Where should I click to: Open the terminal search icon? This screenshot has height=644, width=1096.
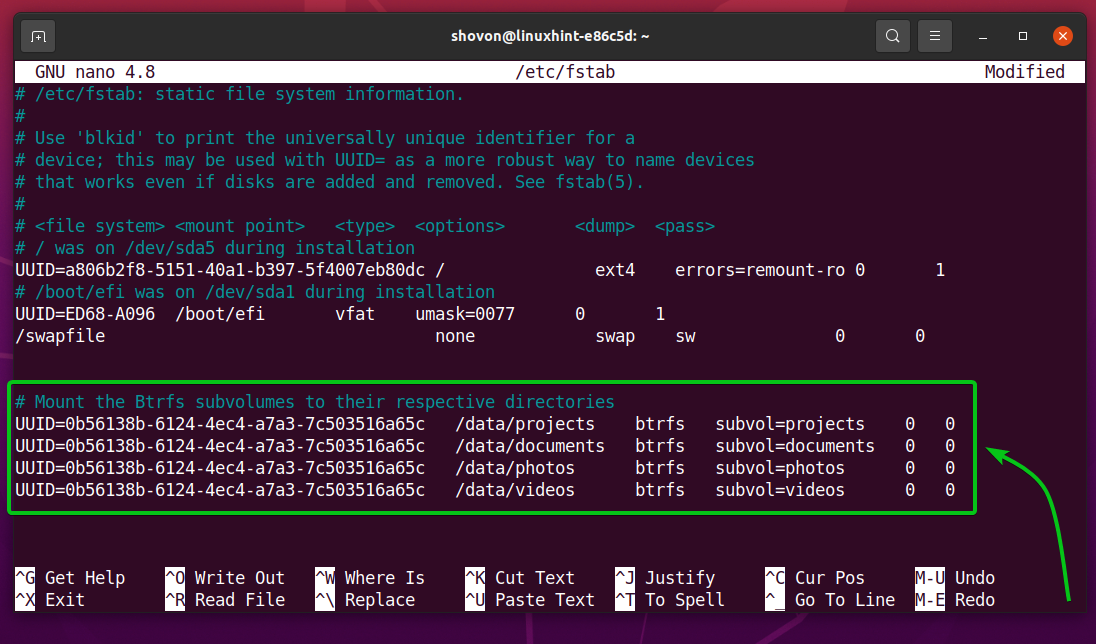click(x=891, y=37)
